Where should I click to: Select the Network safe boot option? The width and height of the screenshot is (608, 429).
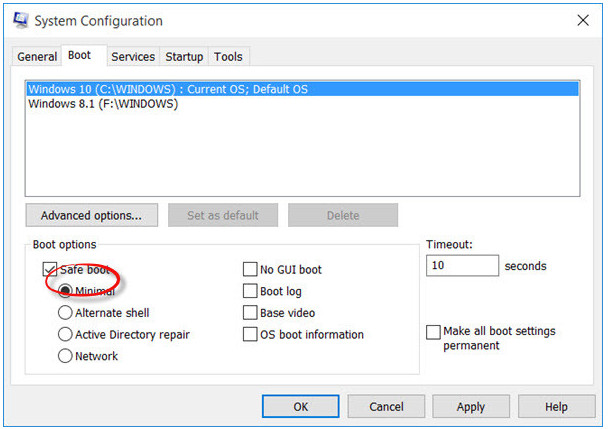coord(65,356)
